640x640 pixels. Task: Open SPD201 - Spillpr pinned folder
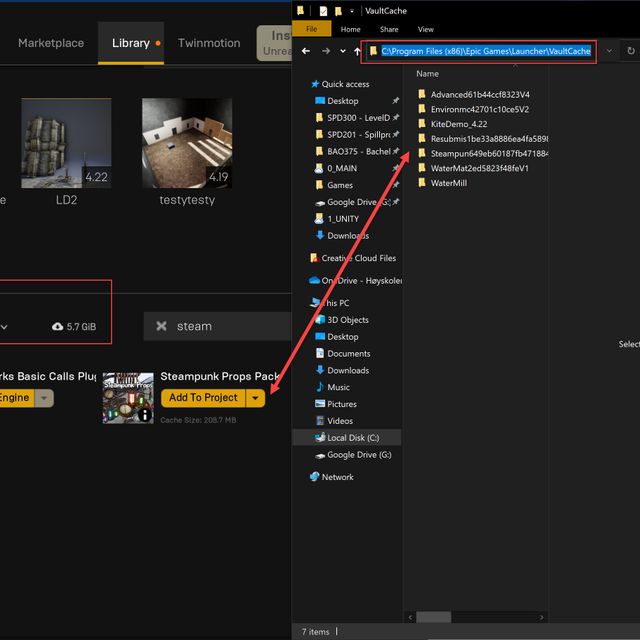coord(358,135)
